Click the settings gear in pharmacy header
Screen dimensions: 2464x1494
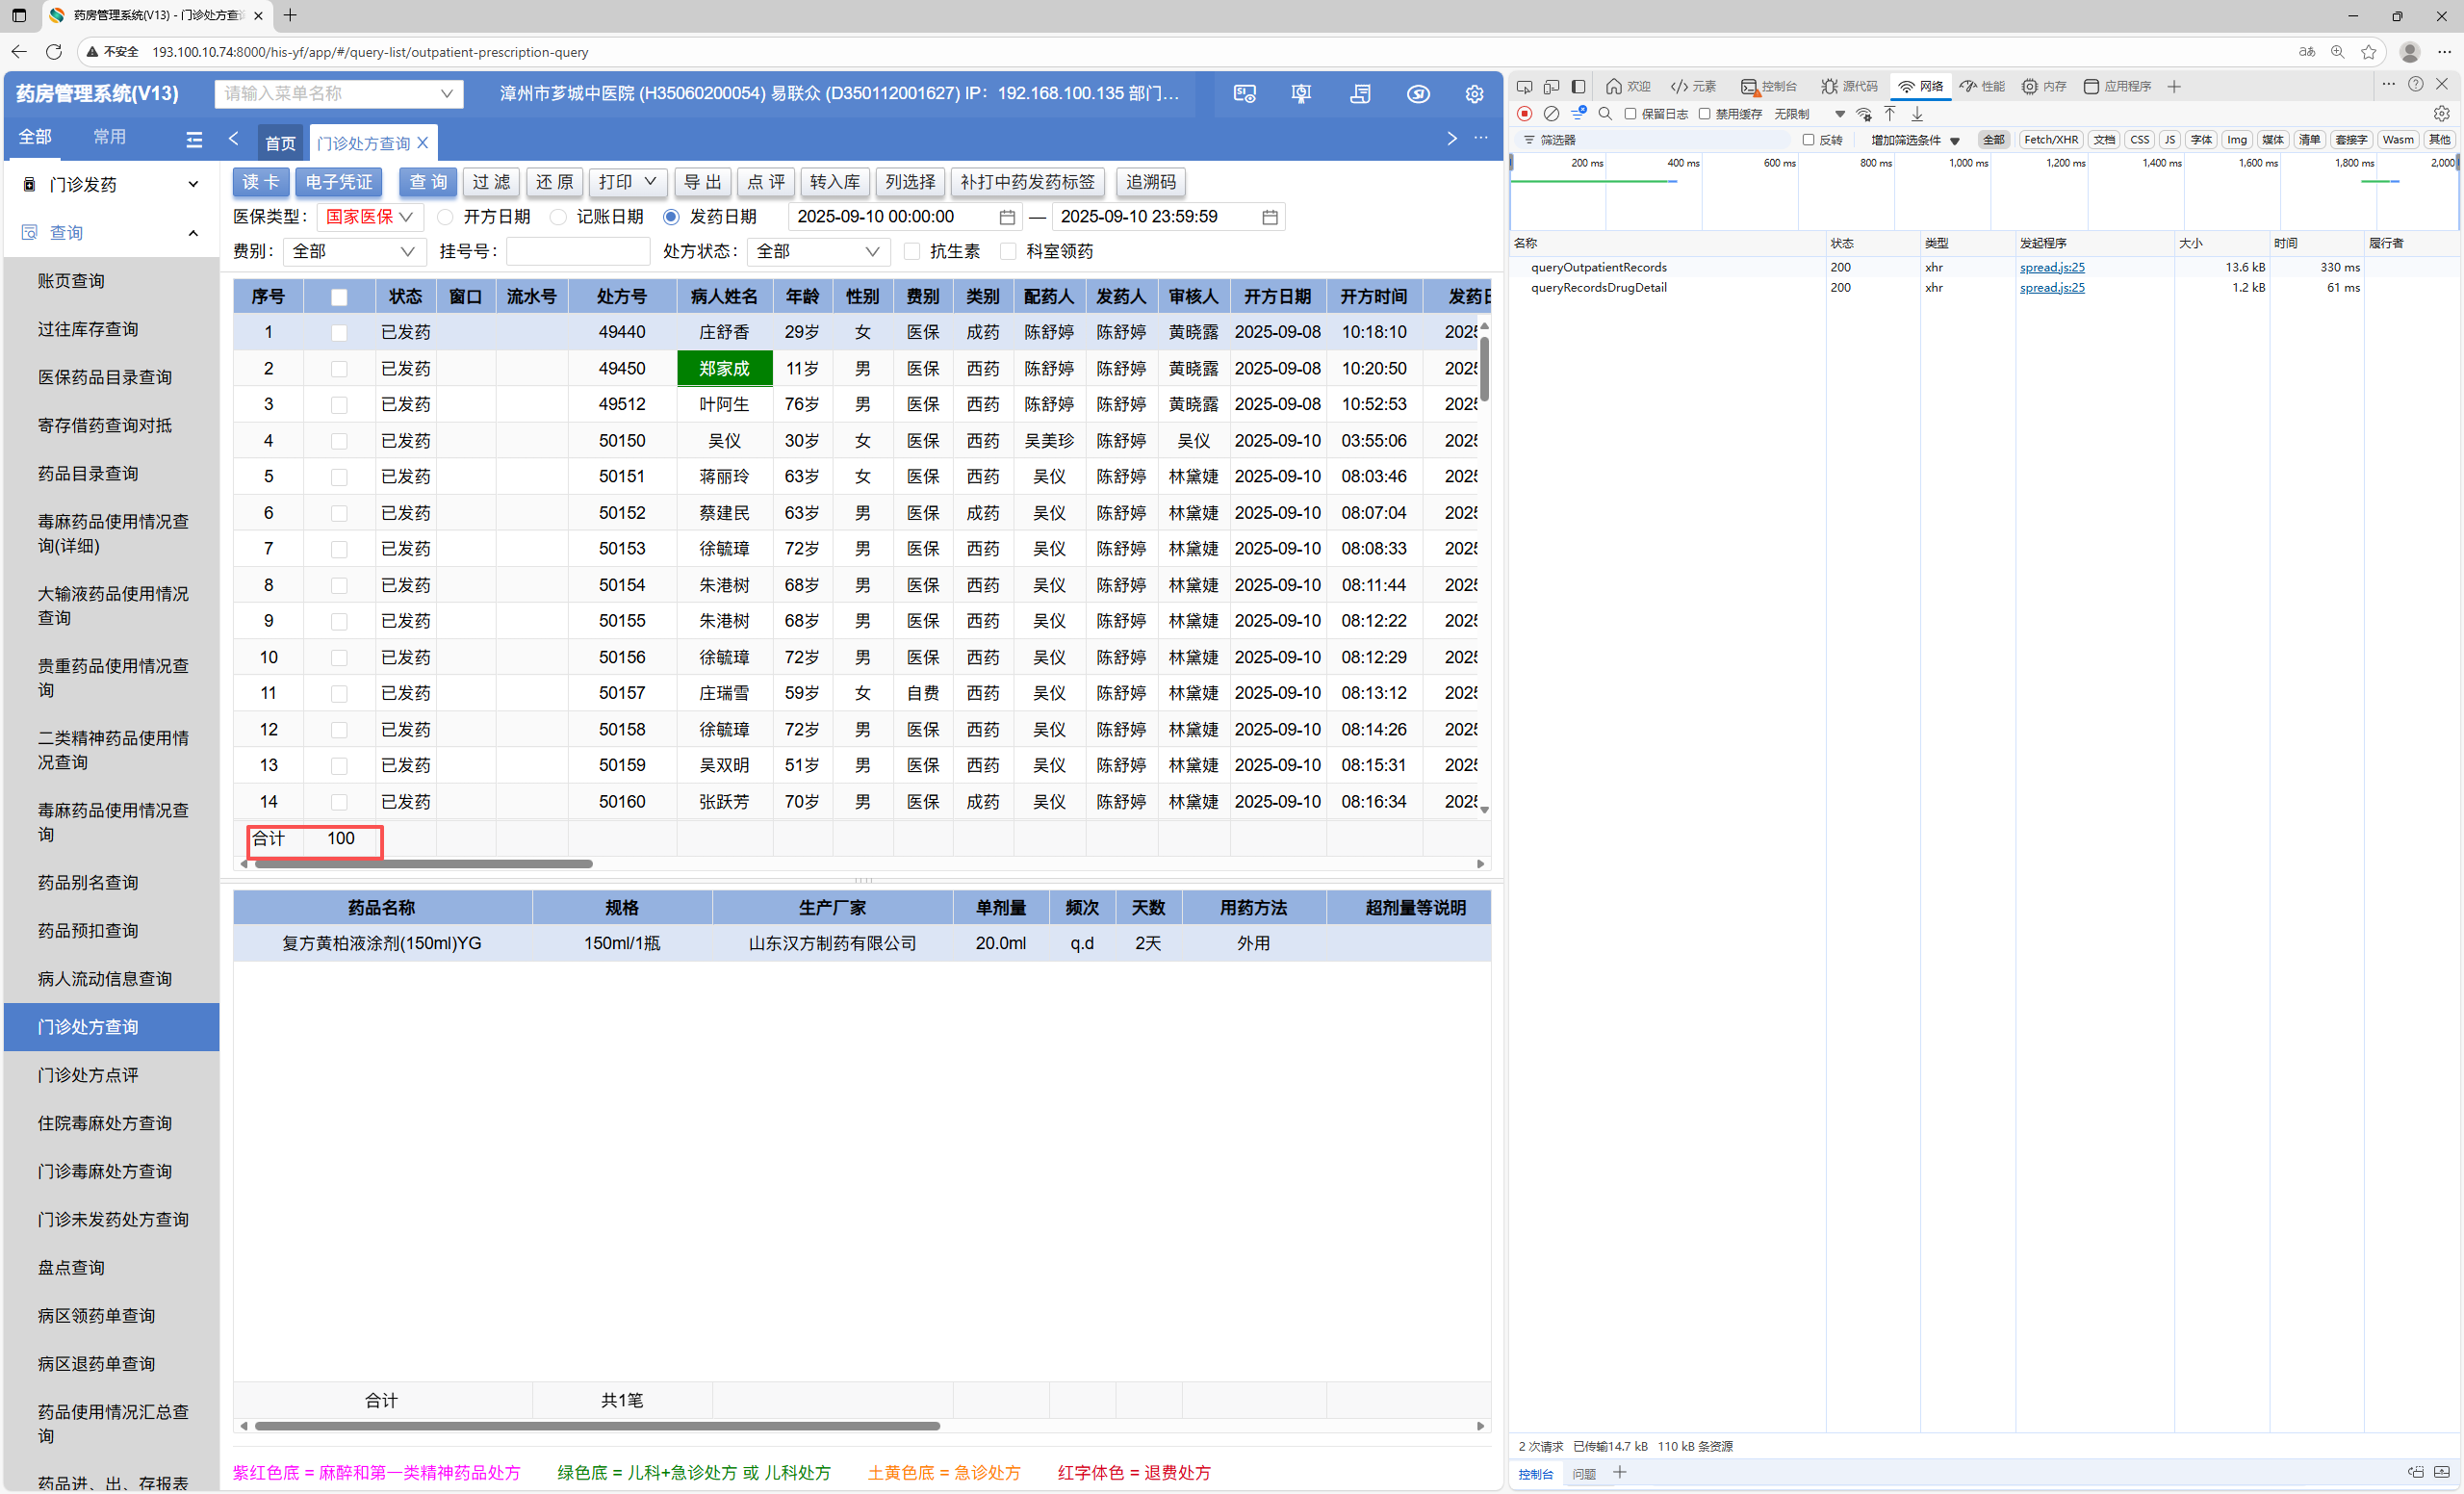point(1473,94)
